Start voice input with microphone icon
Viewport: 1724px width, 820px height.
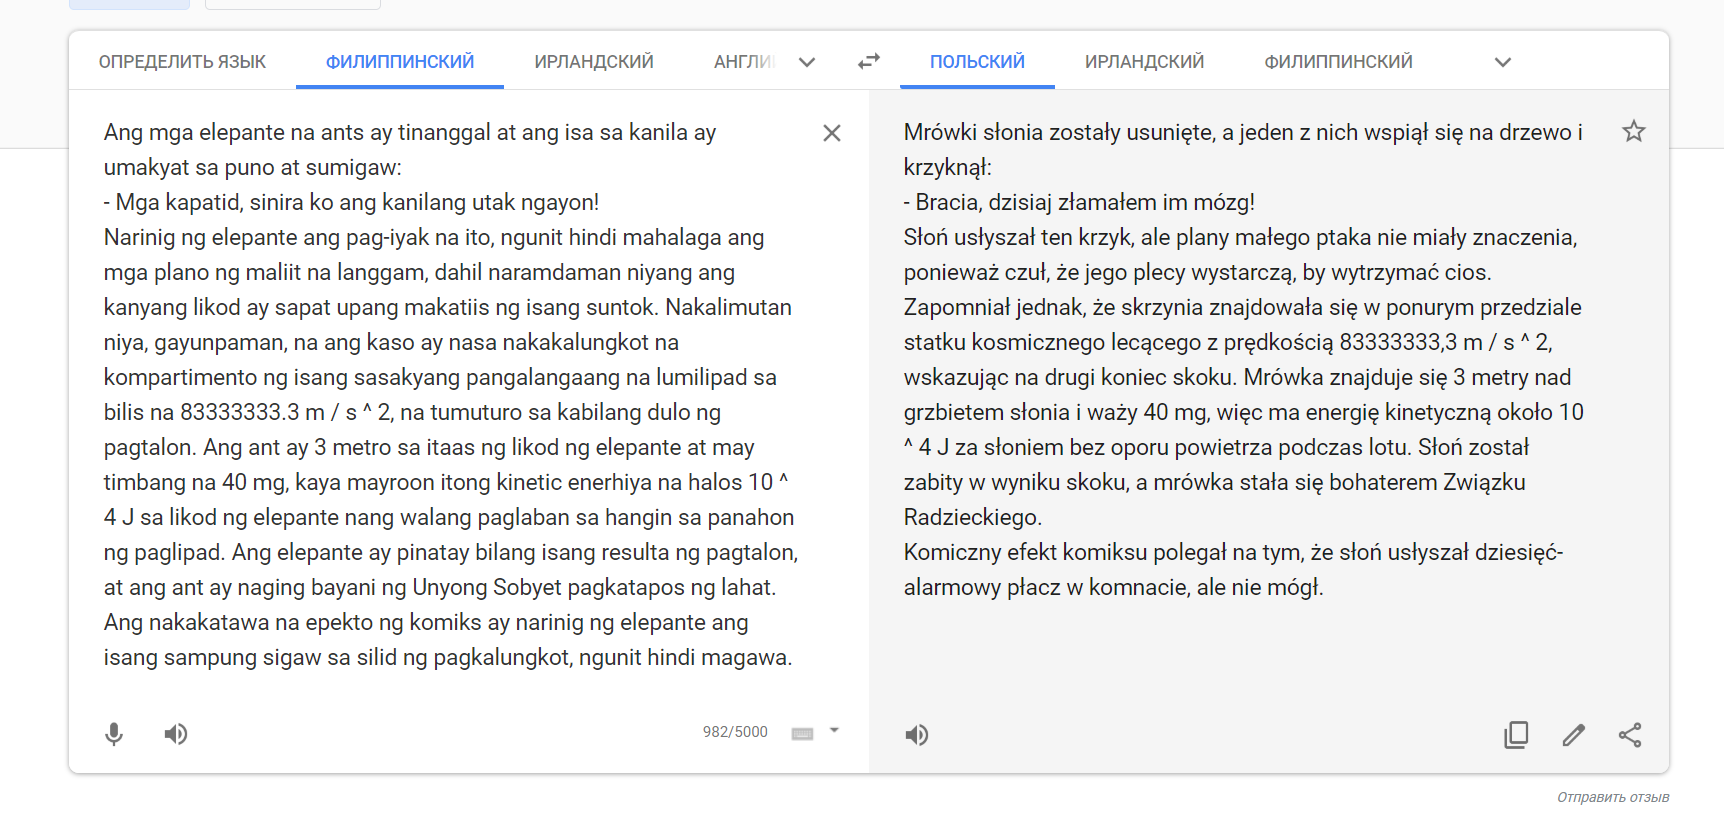pyautogui.click(x=114, y=734)
